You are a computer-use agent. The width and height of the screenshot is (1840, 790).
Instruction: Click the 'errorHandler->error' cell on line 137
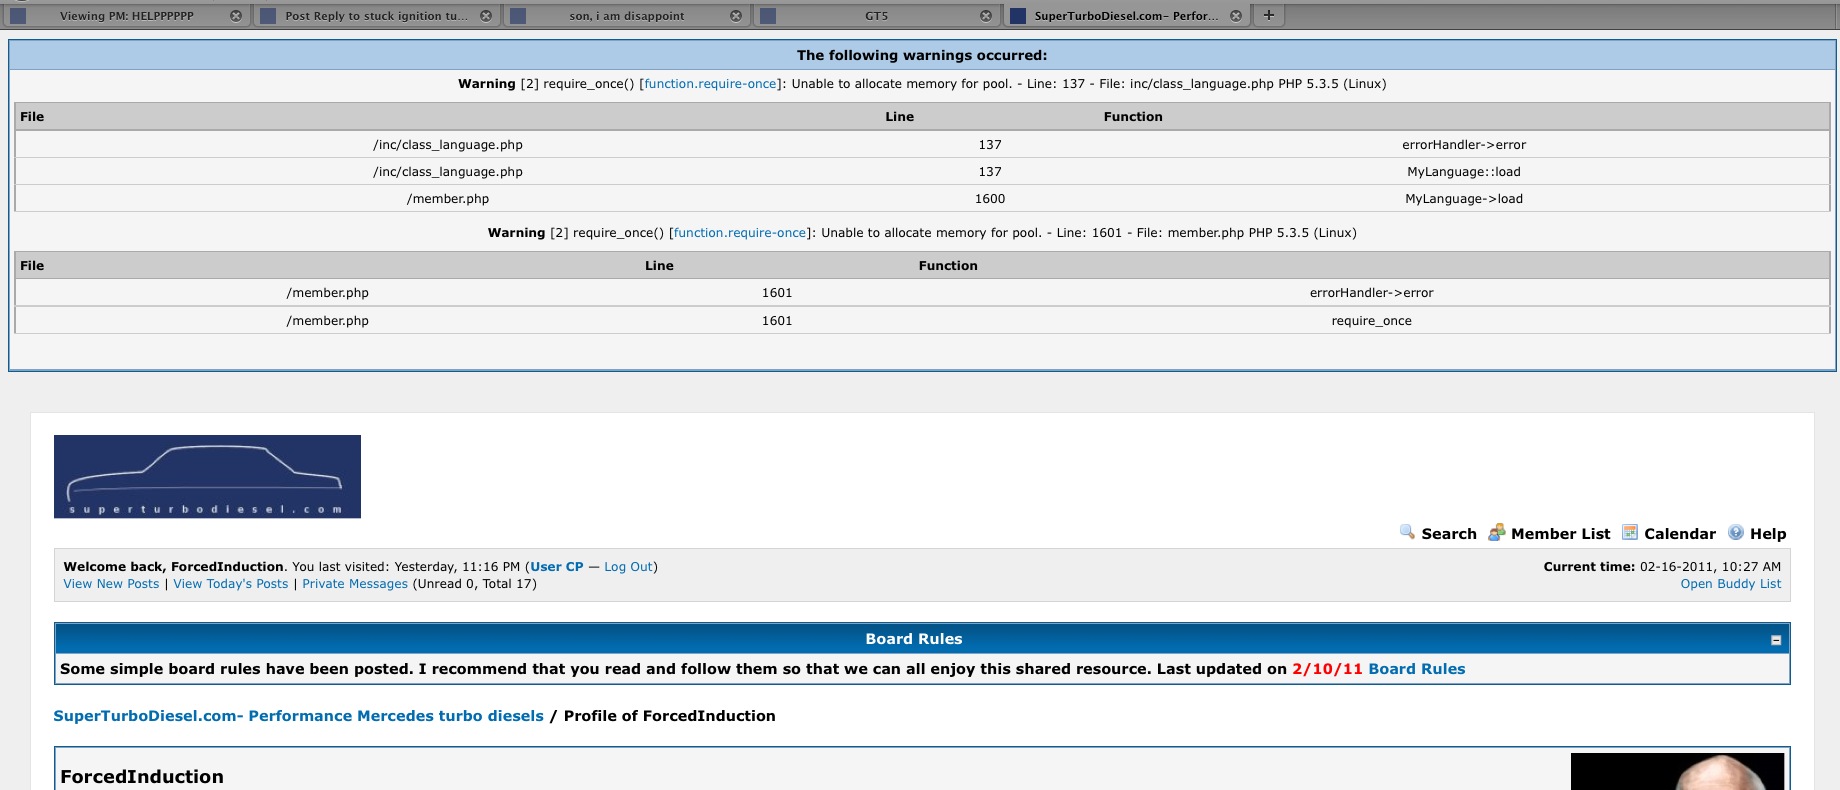pyautogui.click(x=1464, y=145)
